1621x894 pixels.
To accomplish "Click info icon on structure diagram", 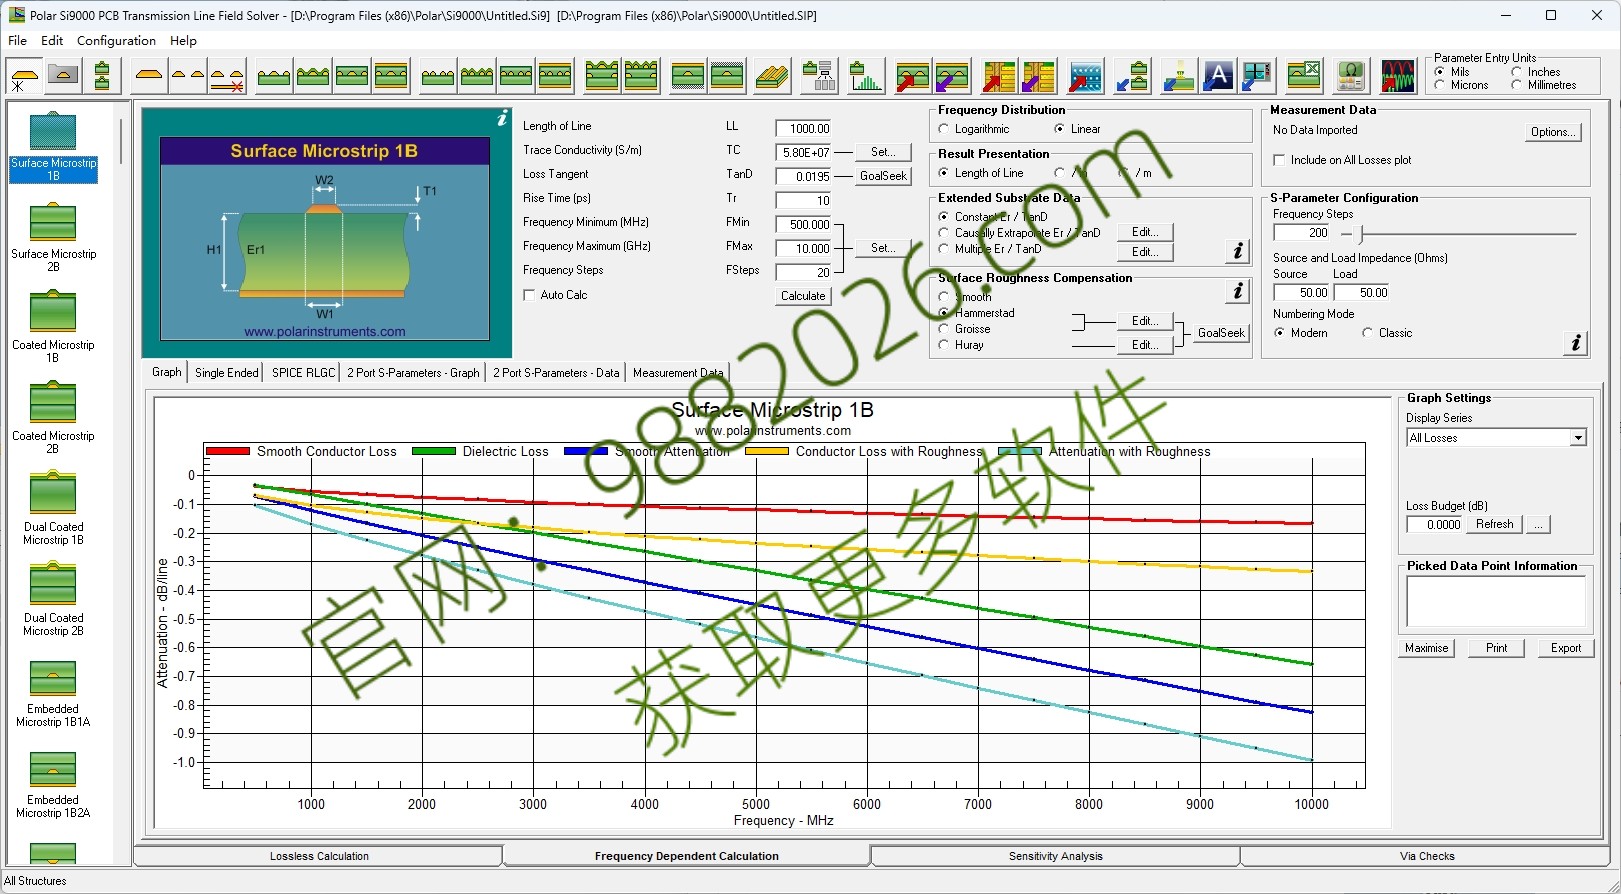I will pyautogui.click(x=502, y=118).
